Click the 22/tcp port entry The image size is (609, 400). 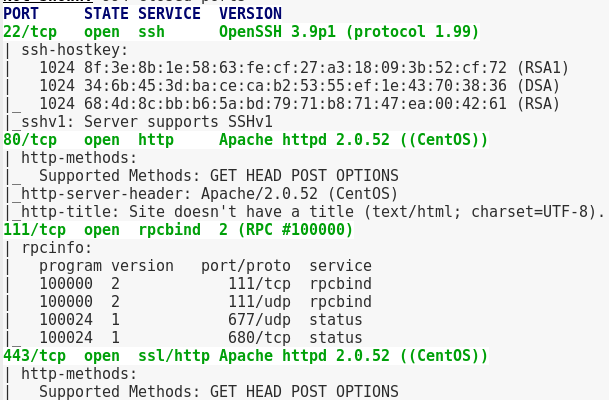pyautogui.click(x=30, y=32)
